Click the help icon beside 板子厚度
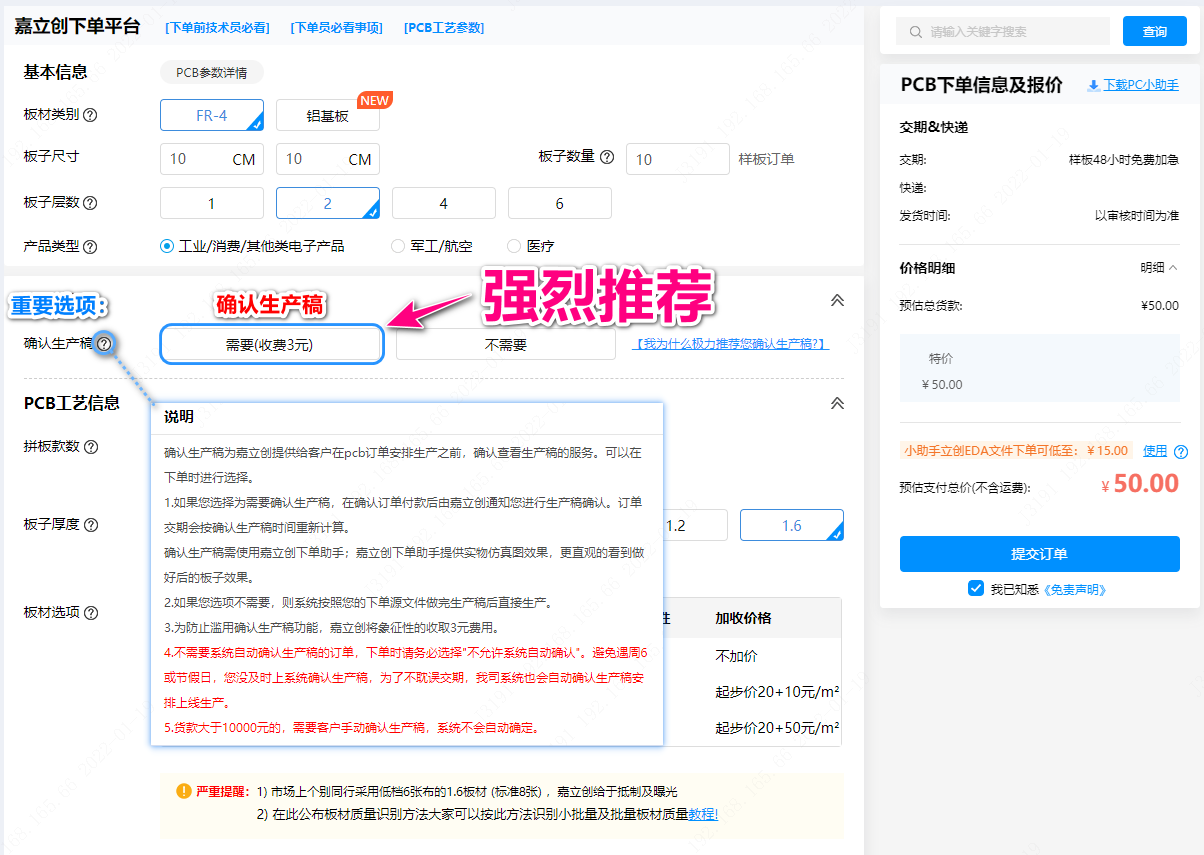This screenshot has height=855, width=1204. click(x=90, y=525)
